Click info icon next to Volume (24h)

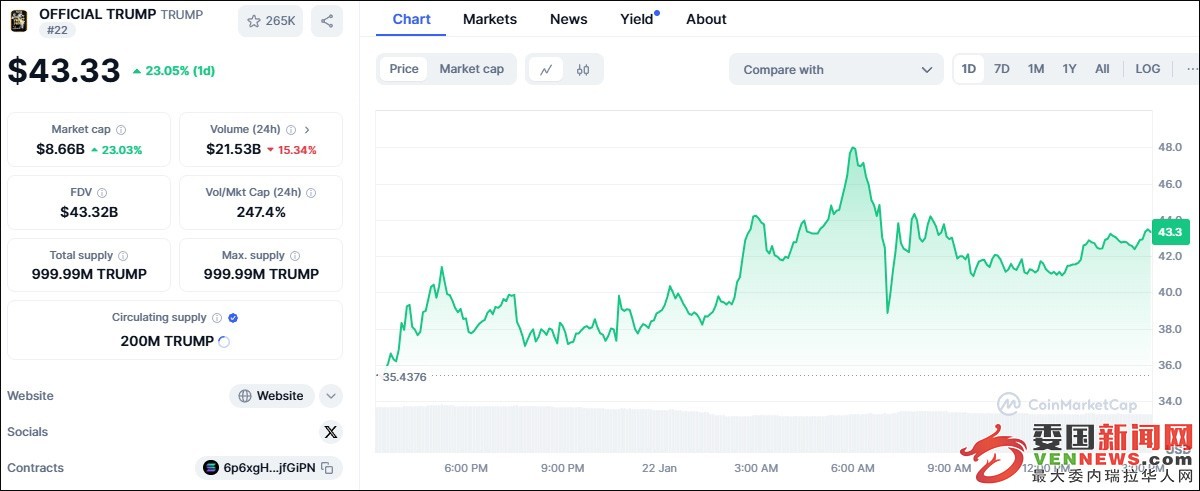[x=291, y=130]
